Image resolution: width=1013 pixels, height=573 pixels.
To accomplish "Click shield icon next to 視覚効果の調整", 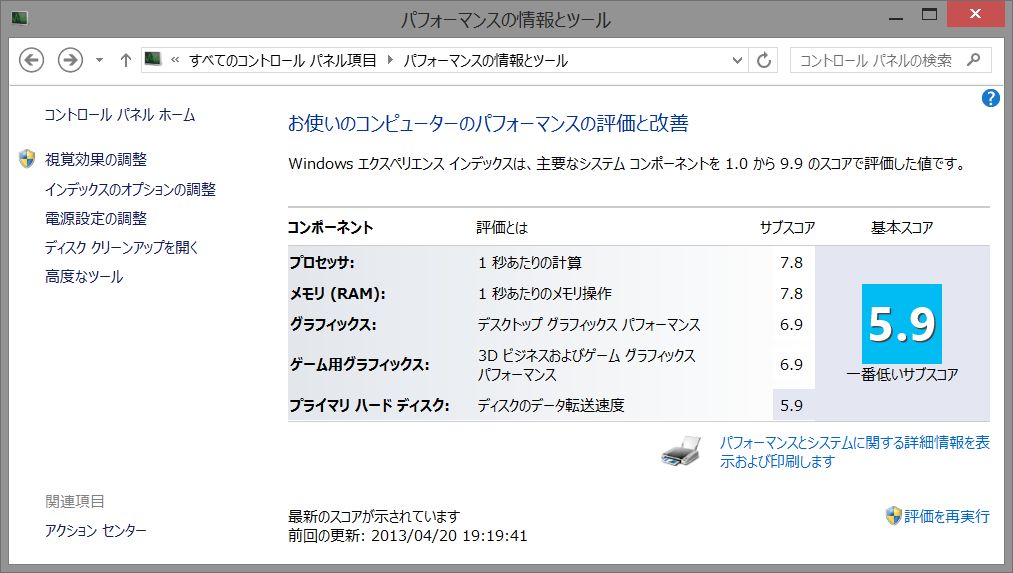I will (27, 159).
